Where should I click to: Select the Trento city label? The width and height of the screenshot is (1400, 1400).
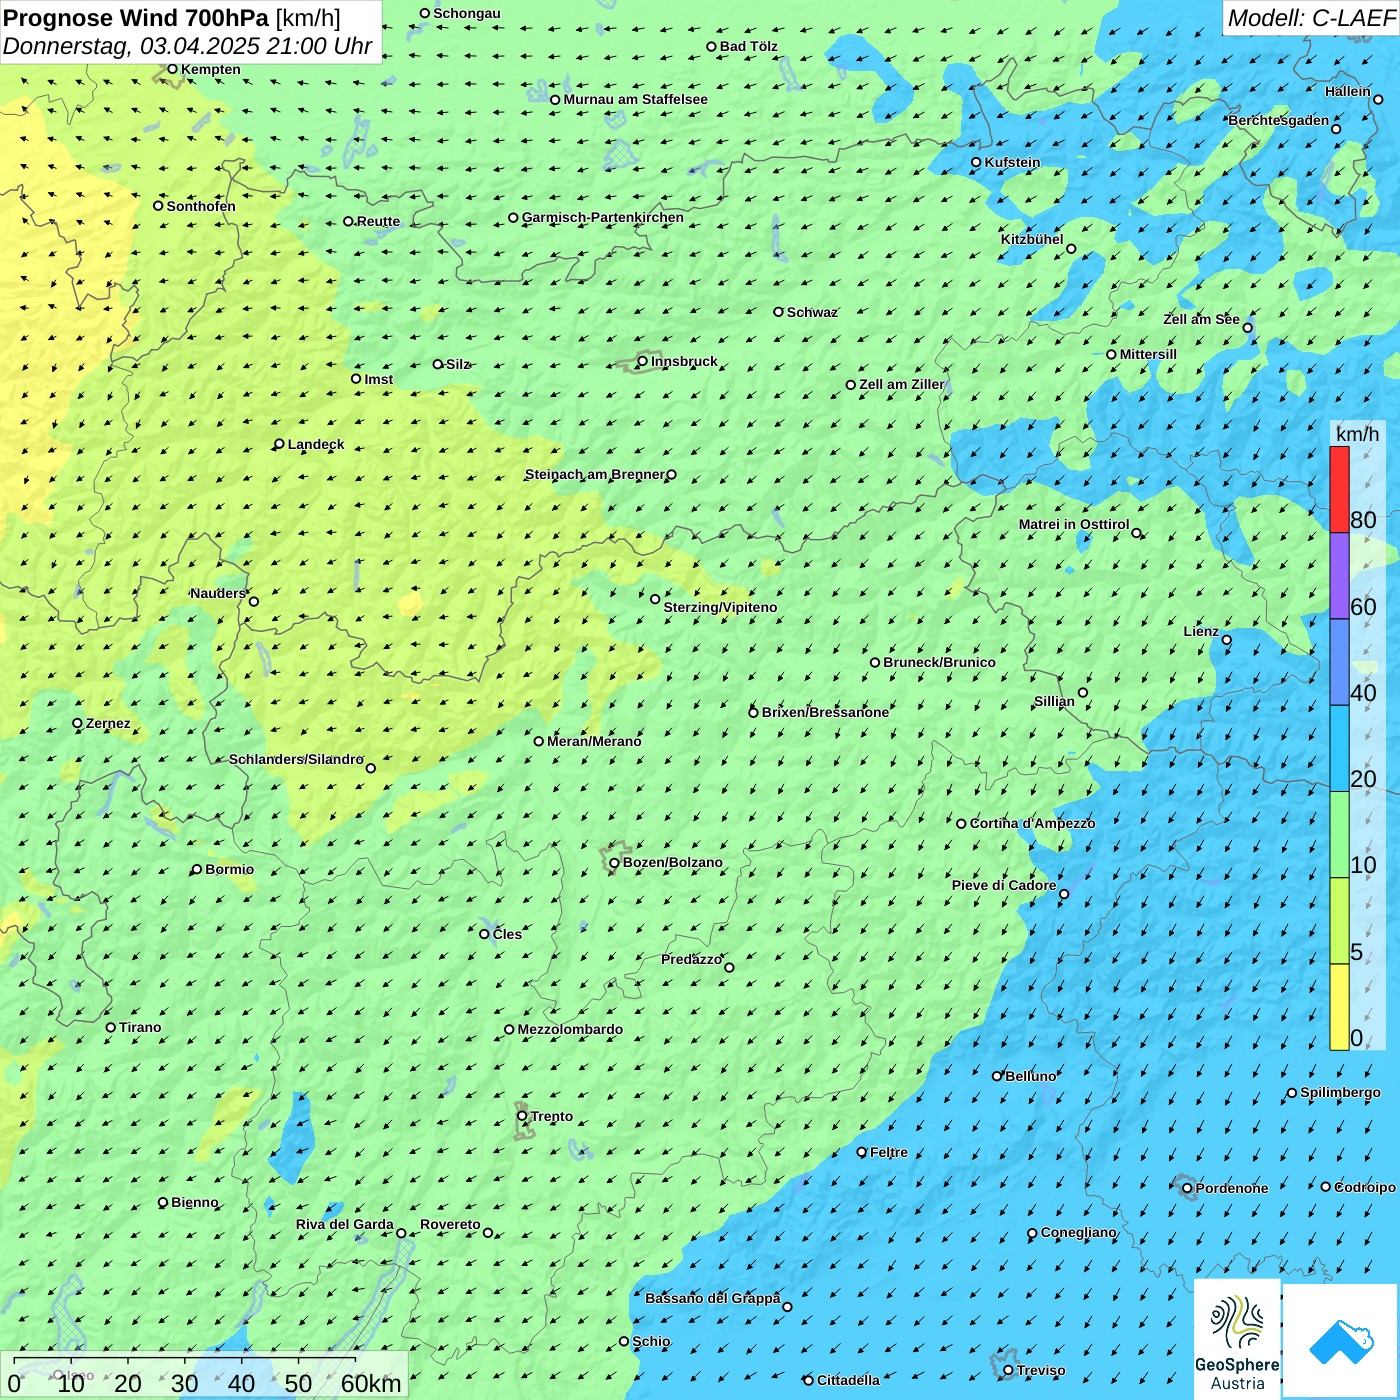click(552, 1116)
